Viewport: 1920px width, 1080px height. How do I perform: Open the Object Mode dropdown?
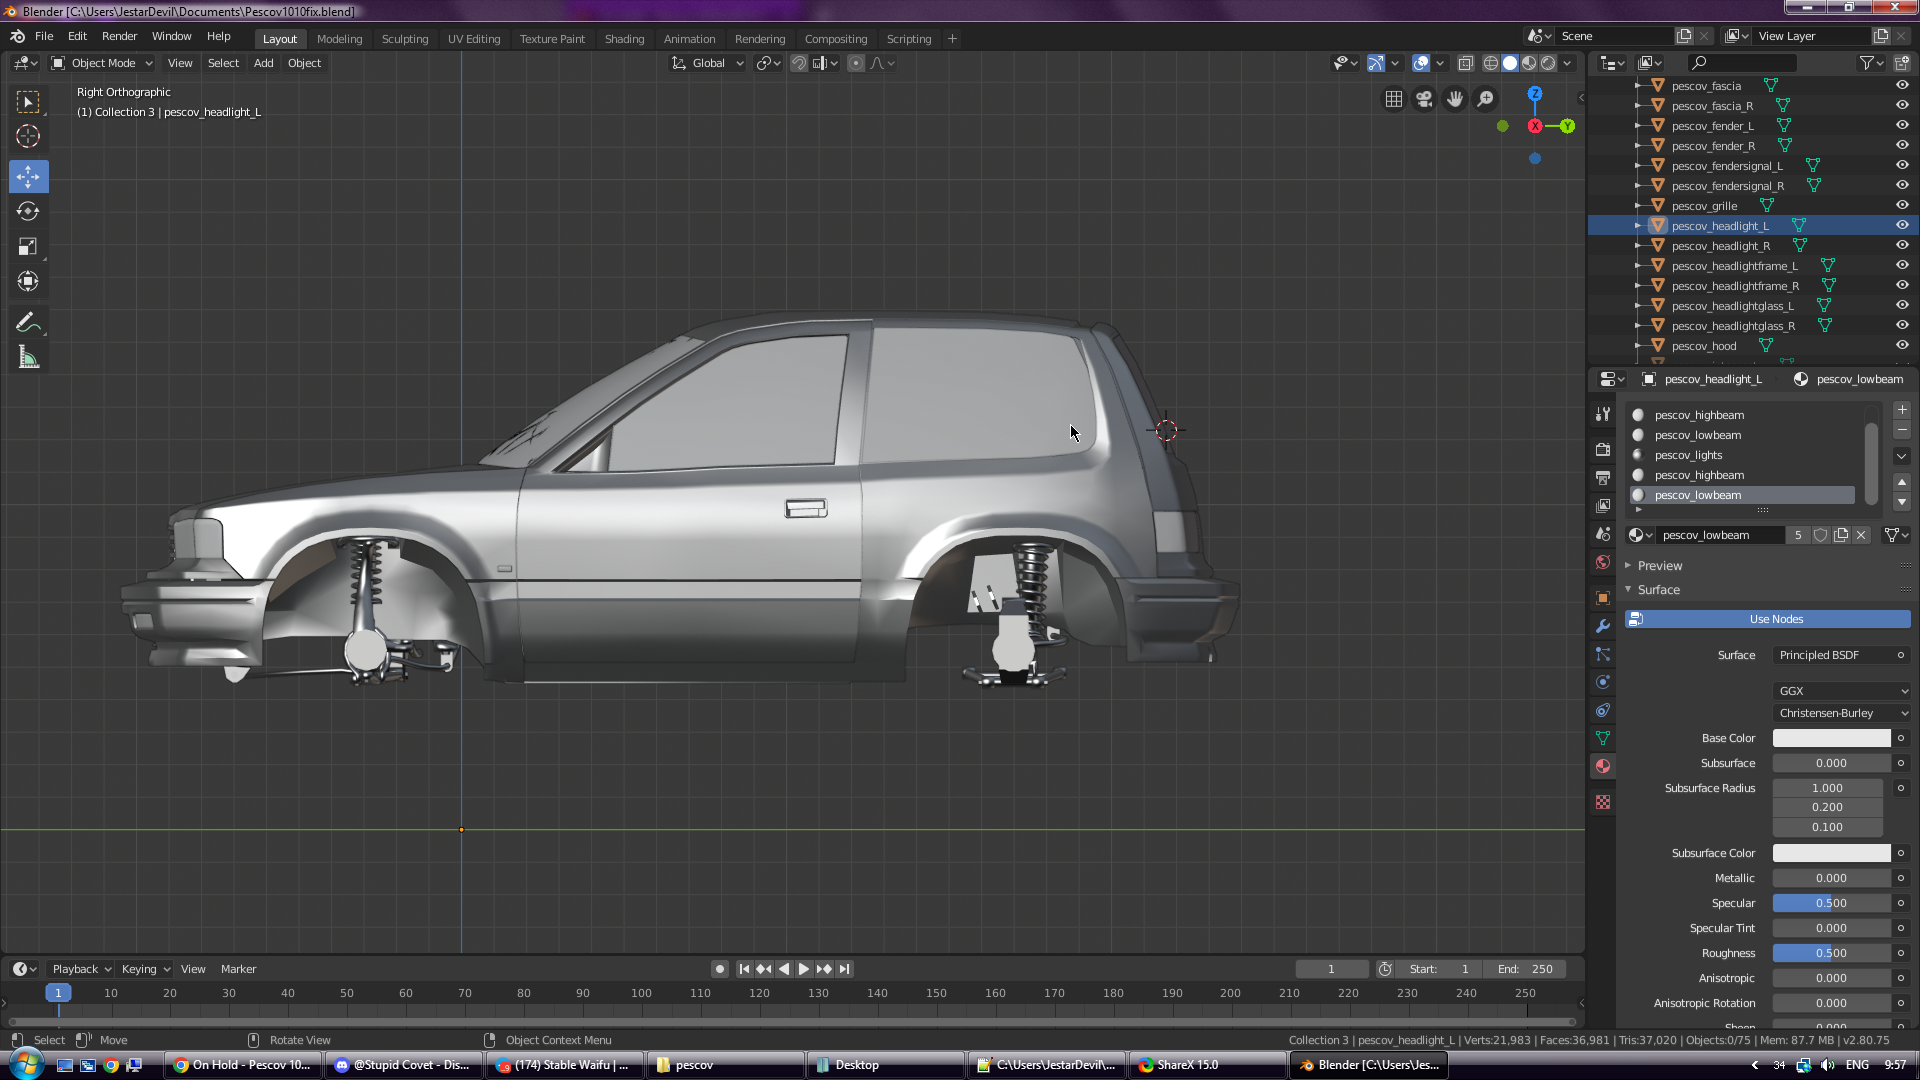point(102,63)
